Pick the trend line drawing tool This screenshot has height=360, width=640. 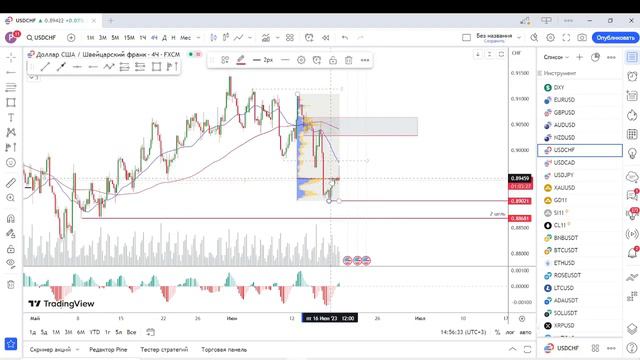(45, 67)
